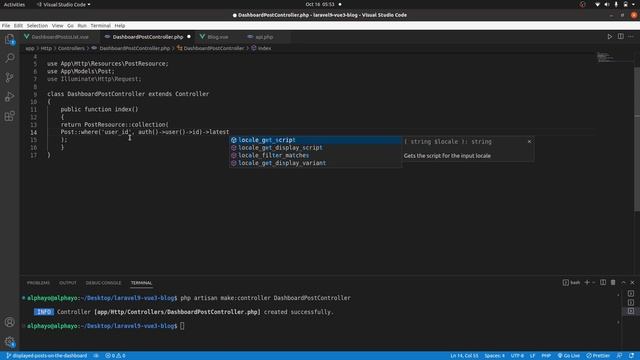Select the third active terminal in list
The width and height of the screenshot is (640, 360).
pyautogui.click(x=631, y=311)
